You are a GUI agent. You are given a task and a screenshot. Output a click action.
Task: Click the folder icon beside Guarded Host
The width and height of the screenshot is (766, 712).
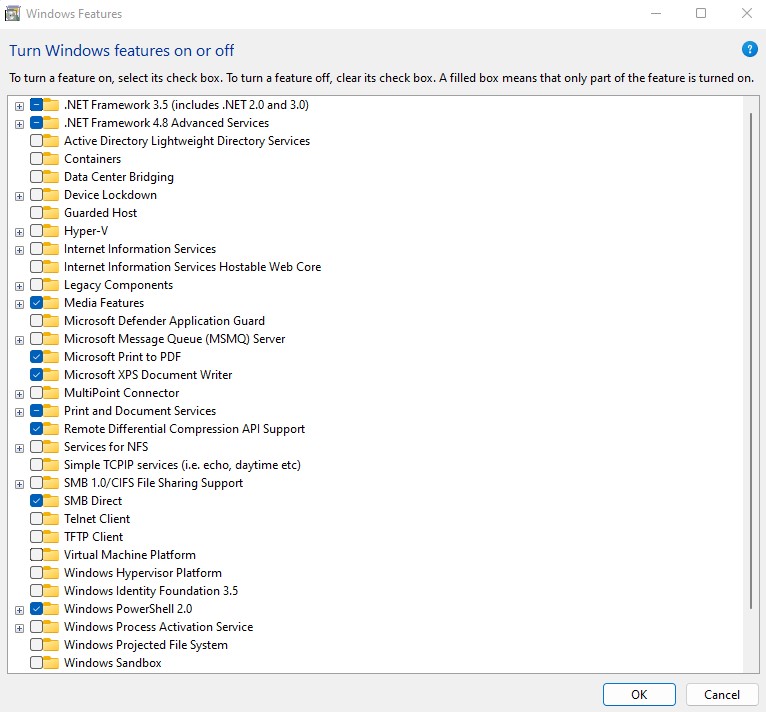coord(52,213)
